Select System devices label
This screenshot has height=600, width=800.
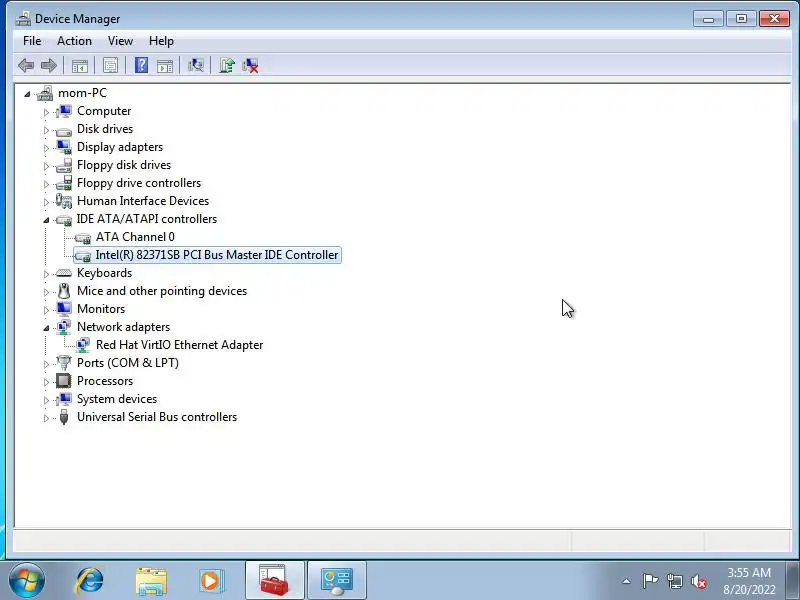[117, 399]
